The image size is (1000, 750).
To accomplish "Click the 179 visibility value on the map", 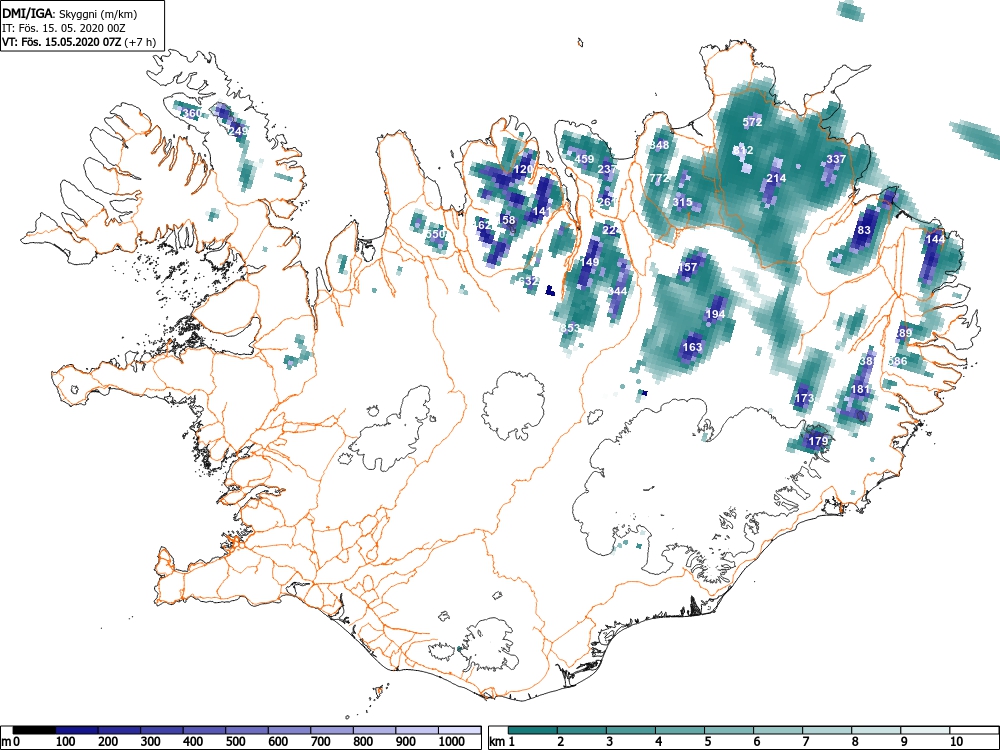I will (x=818, y=441).
